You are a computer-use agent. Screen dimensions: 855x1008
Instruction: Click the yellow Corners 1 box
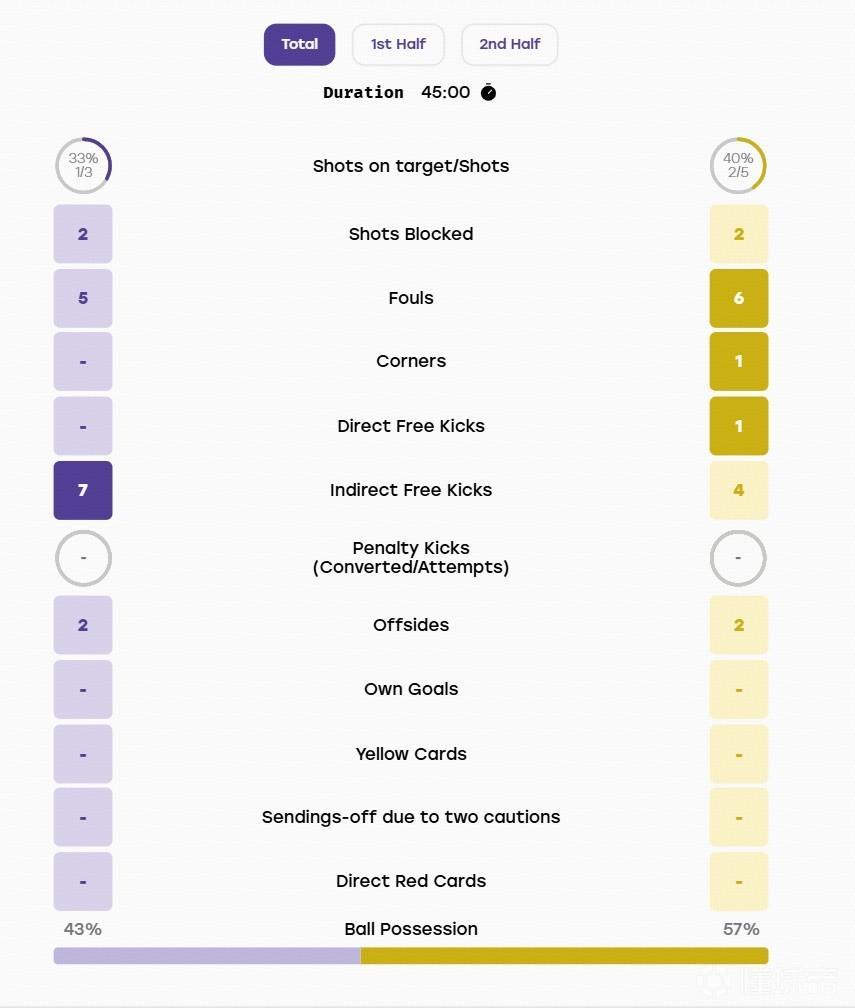coord(739,361)
